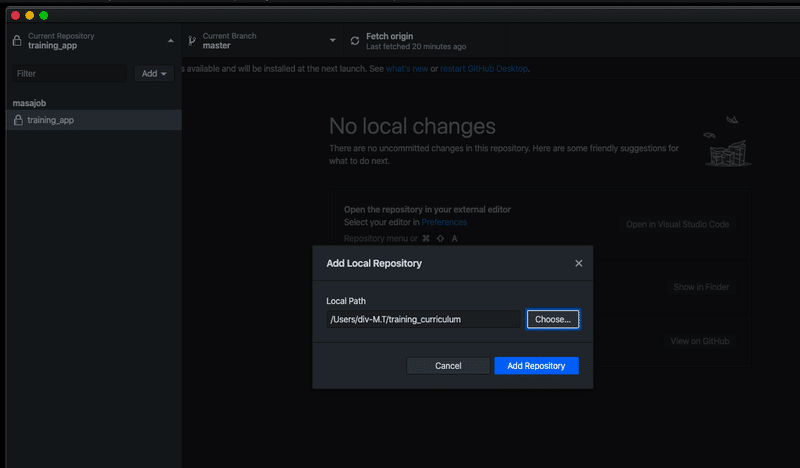Click the Add Local Repository title text

point(374,263)
